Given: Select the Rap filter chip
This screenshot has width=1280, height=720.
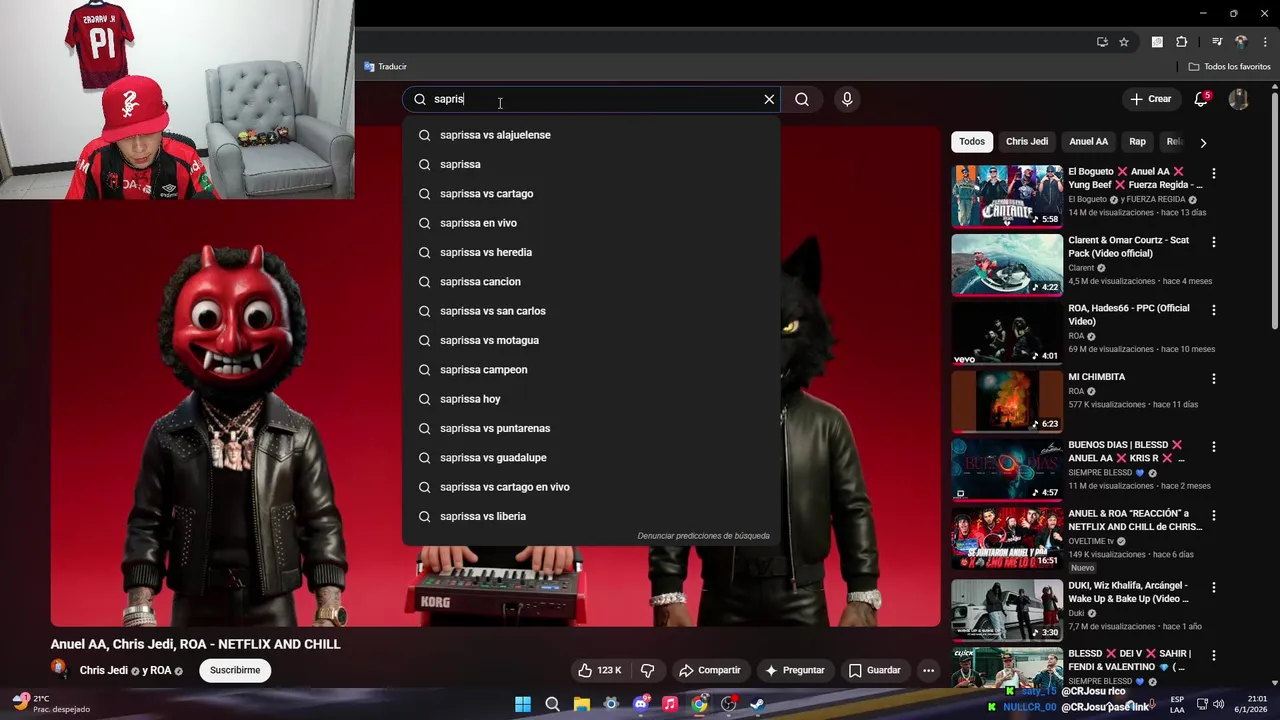Looking at the screenshot, I should [1137, 142].
